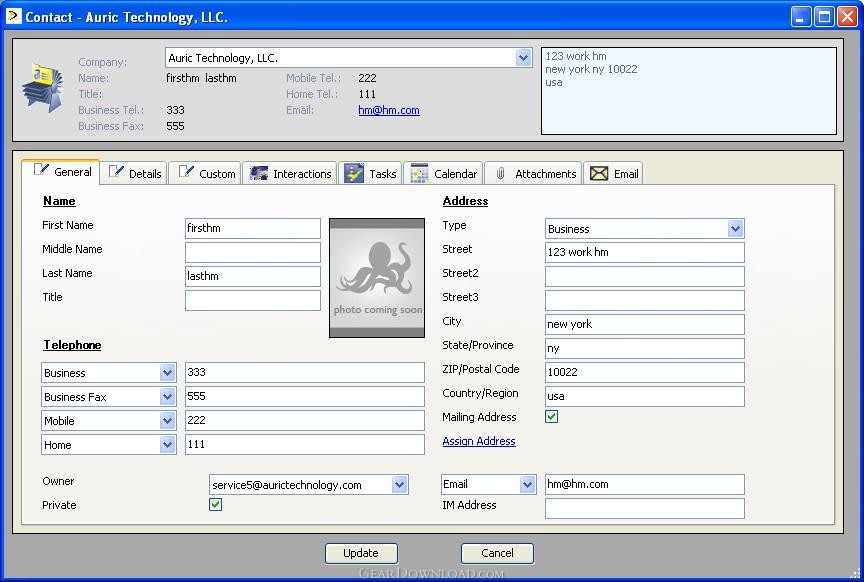864x582 pixels.
Task: Click the Tasks checklist icon
Action: (354, 173)
